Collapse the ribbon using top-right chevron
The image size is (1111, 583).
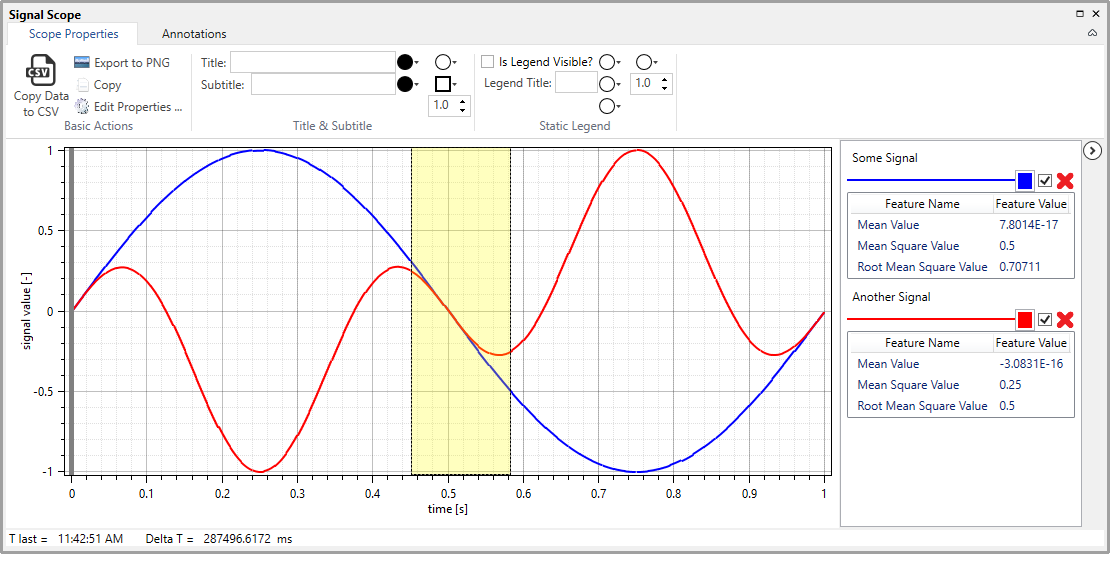[x=1092, y=34]
